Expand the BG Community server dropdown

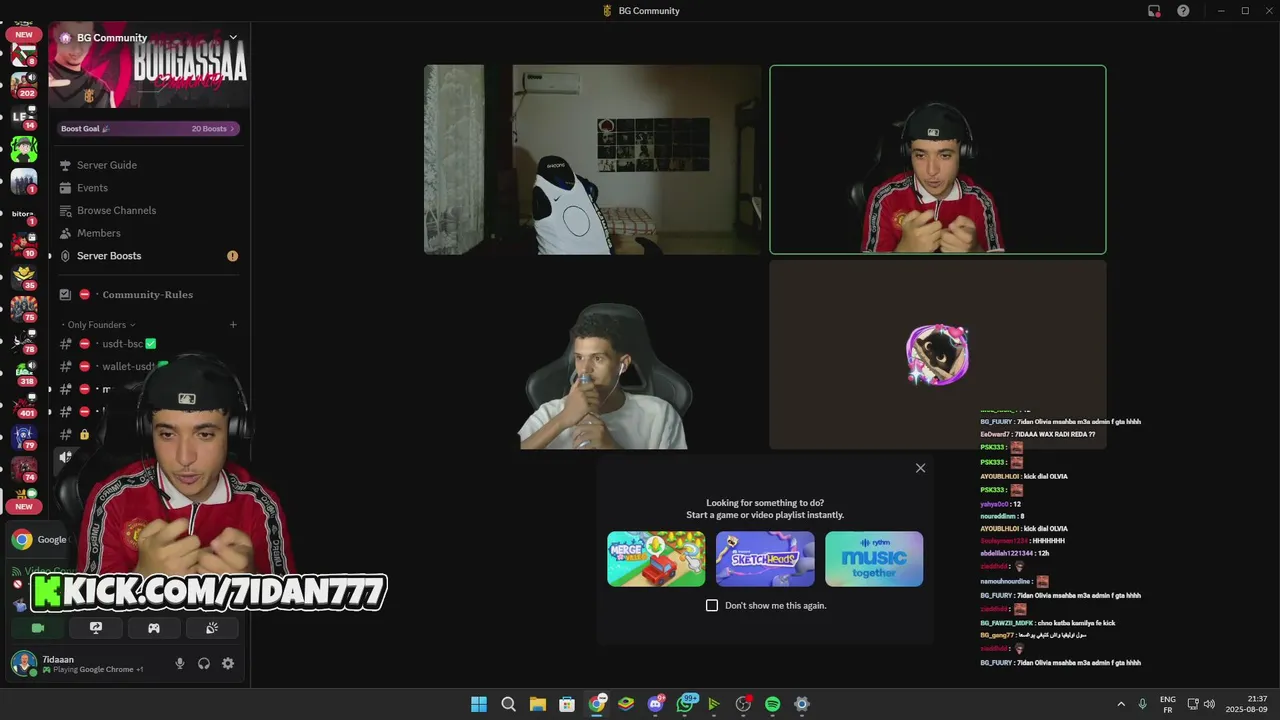pos(233,38)
